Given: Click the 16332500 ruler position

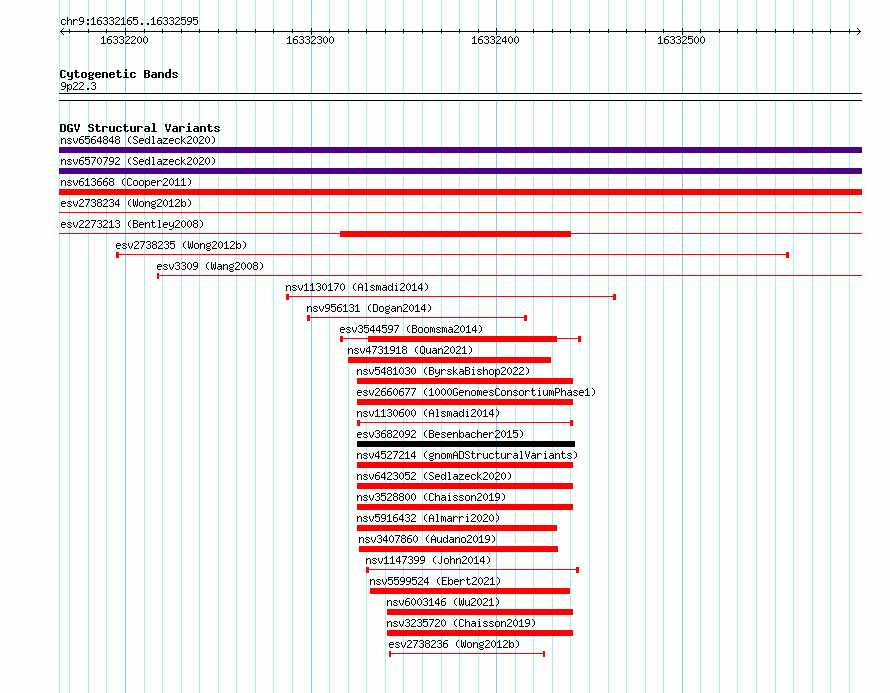Looking at the screenshot, I should 681,40.
